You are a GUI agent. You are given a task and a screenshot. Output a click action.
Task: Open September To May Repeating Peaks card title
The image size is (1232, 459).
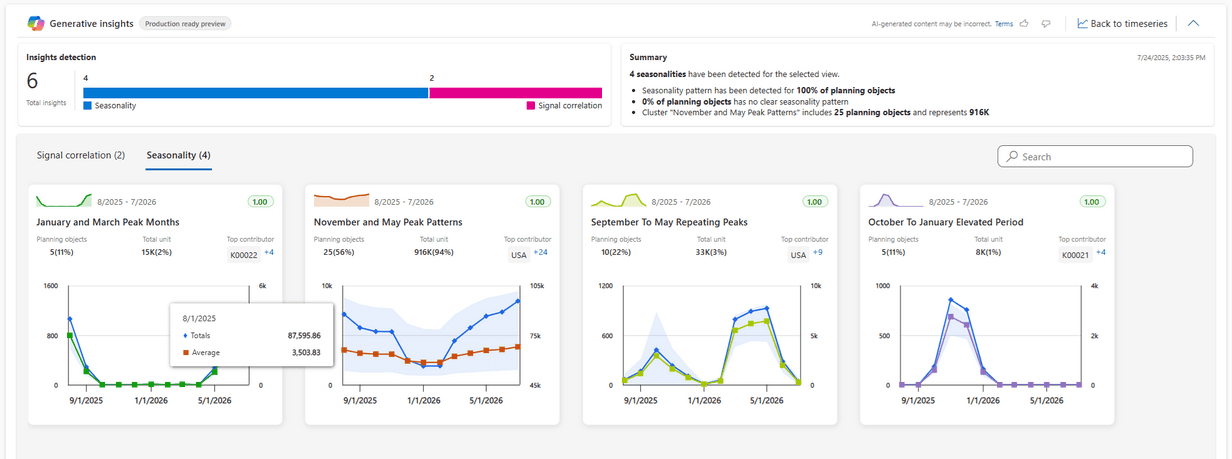pyautogui.click(x=669, y=222)
